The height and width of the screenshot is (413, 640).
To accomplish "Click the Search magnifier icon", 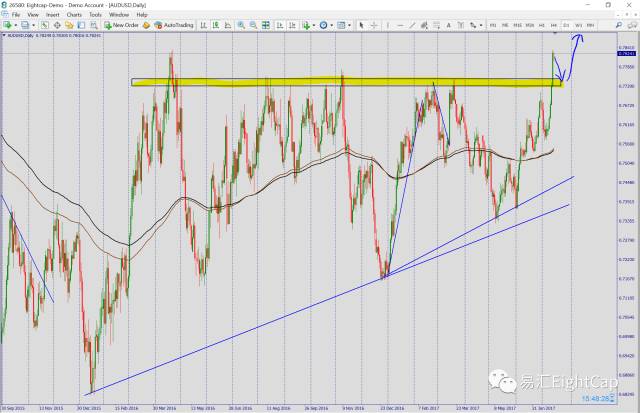I will point(619,25).
